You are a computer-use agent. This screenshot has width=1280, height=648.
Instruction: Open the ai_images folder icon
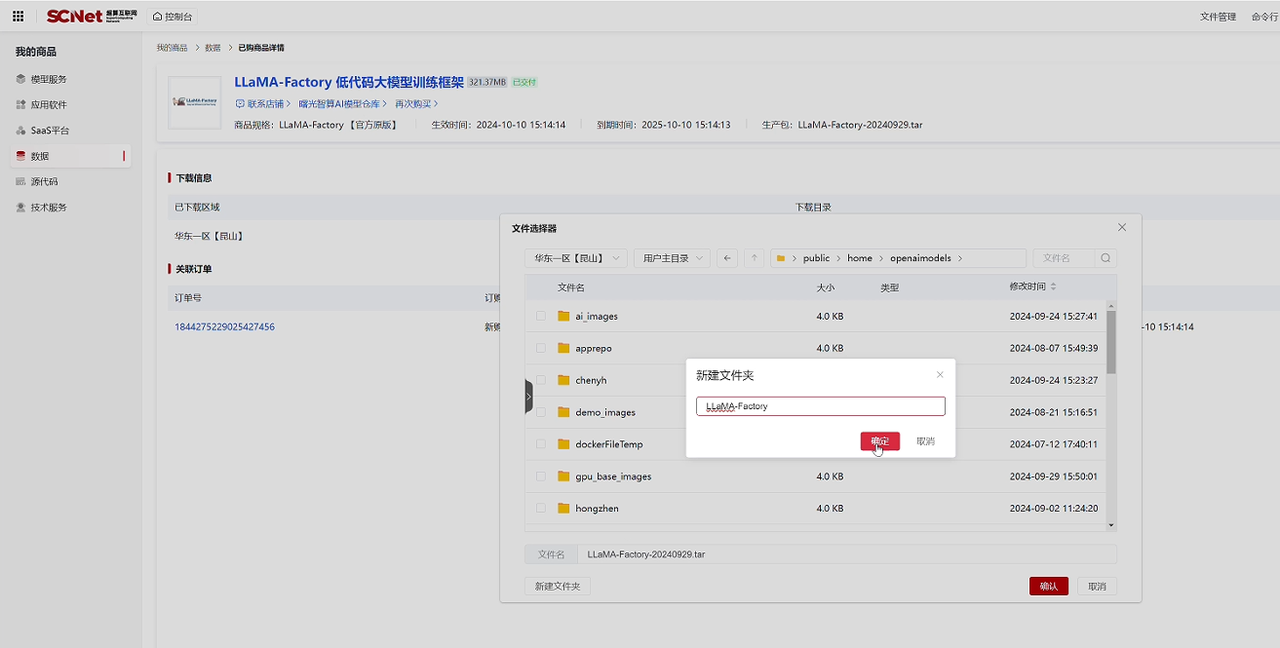click(x=564, y=316)
